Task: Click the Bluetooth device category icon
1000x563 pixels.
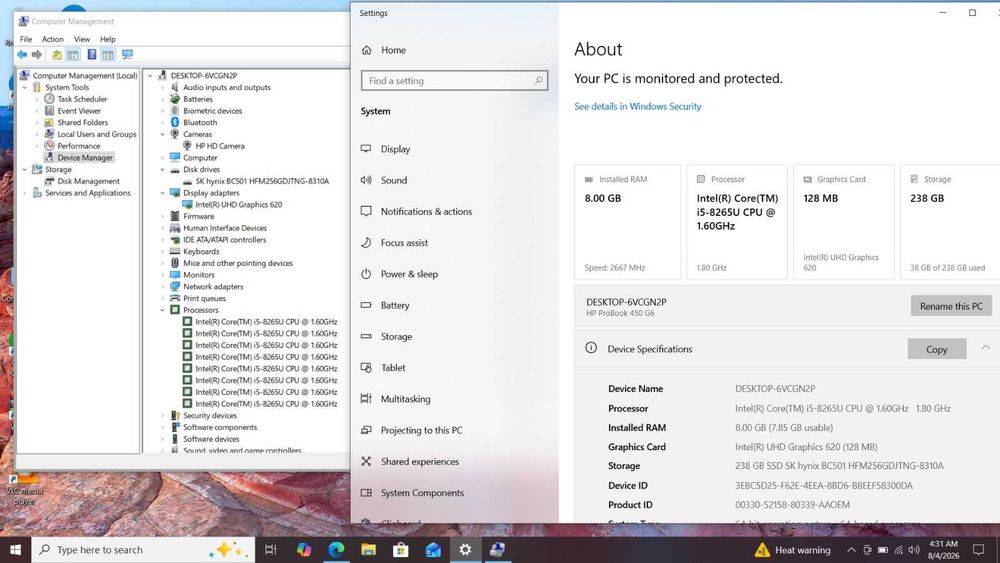Action: (175, 122)
